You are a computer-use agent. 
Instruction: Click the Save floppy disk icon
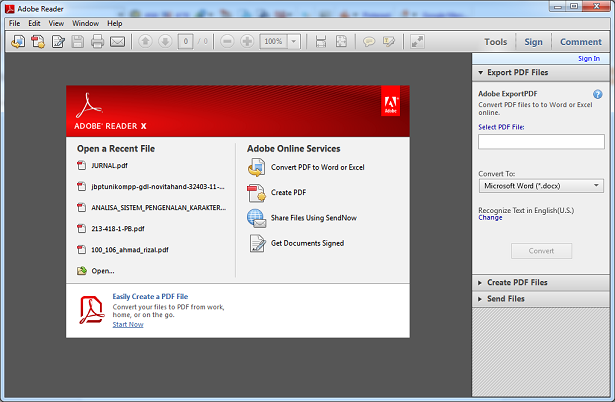coord(78,41)
